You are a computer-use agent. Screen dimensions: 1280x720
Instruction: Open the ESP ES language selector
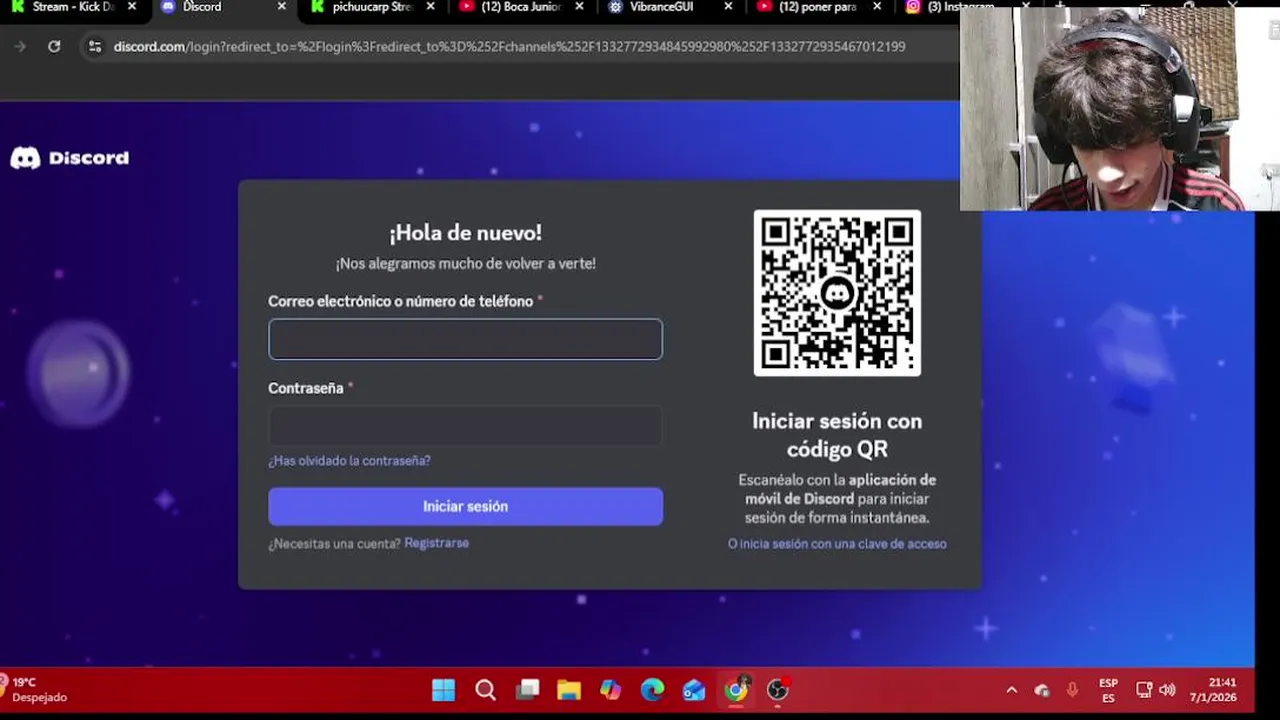click(1108, 690)
